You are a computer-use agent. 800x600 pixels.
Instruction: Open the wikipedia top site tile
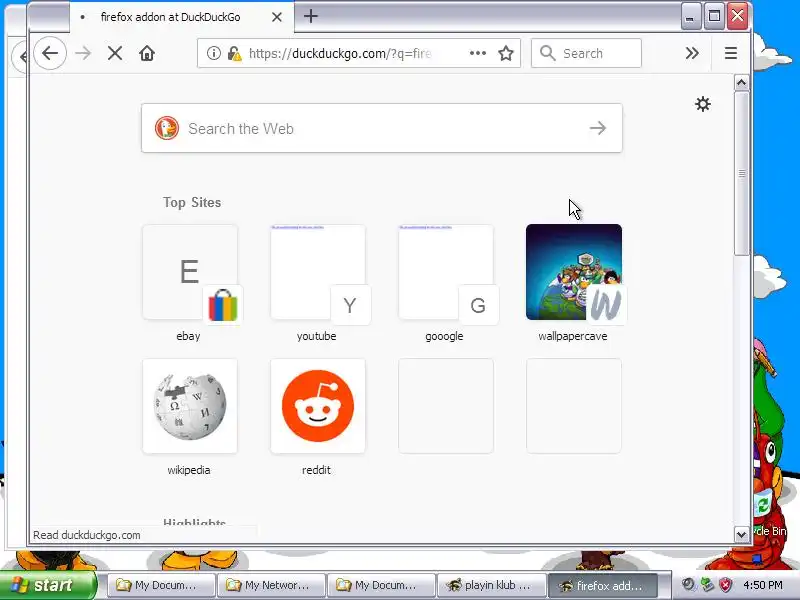click(190, 406)
